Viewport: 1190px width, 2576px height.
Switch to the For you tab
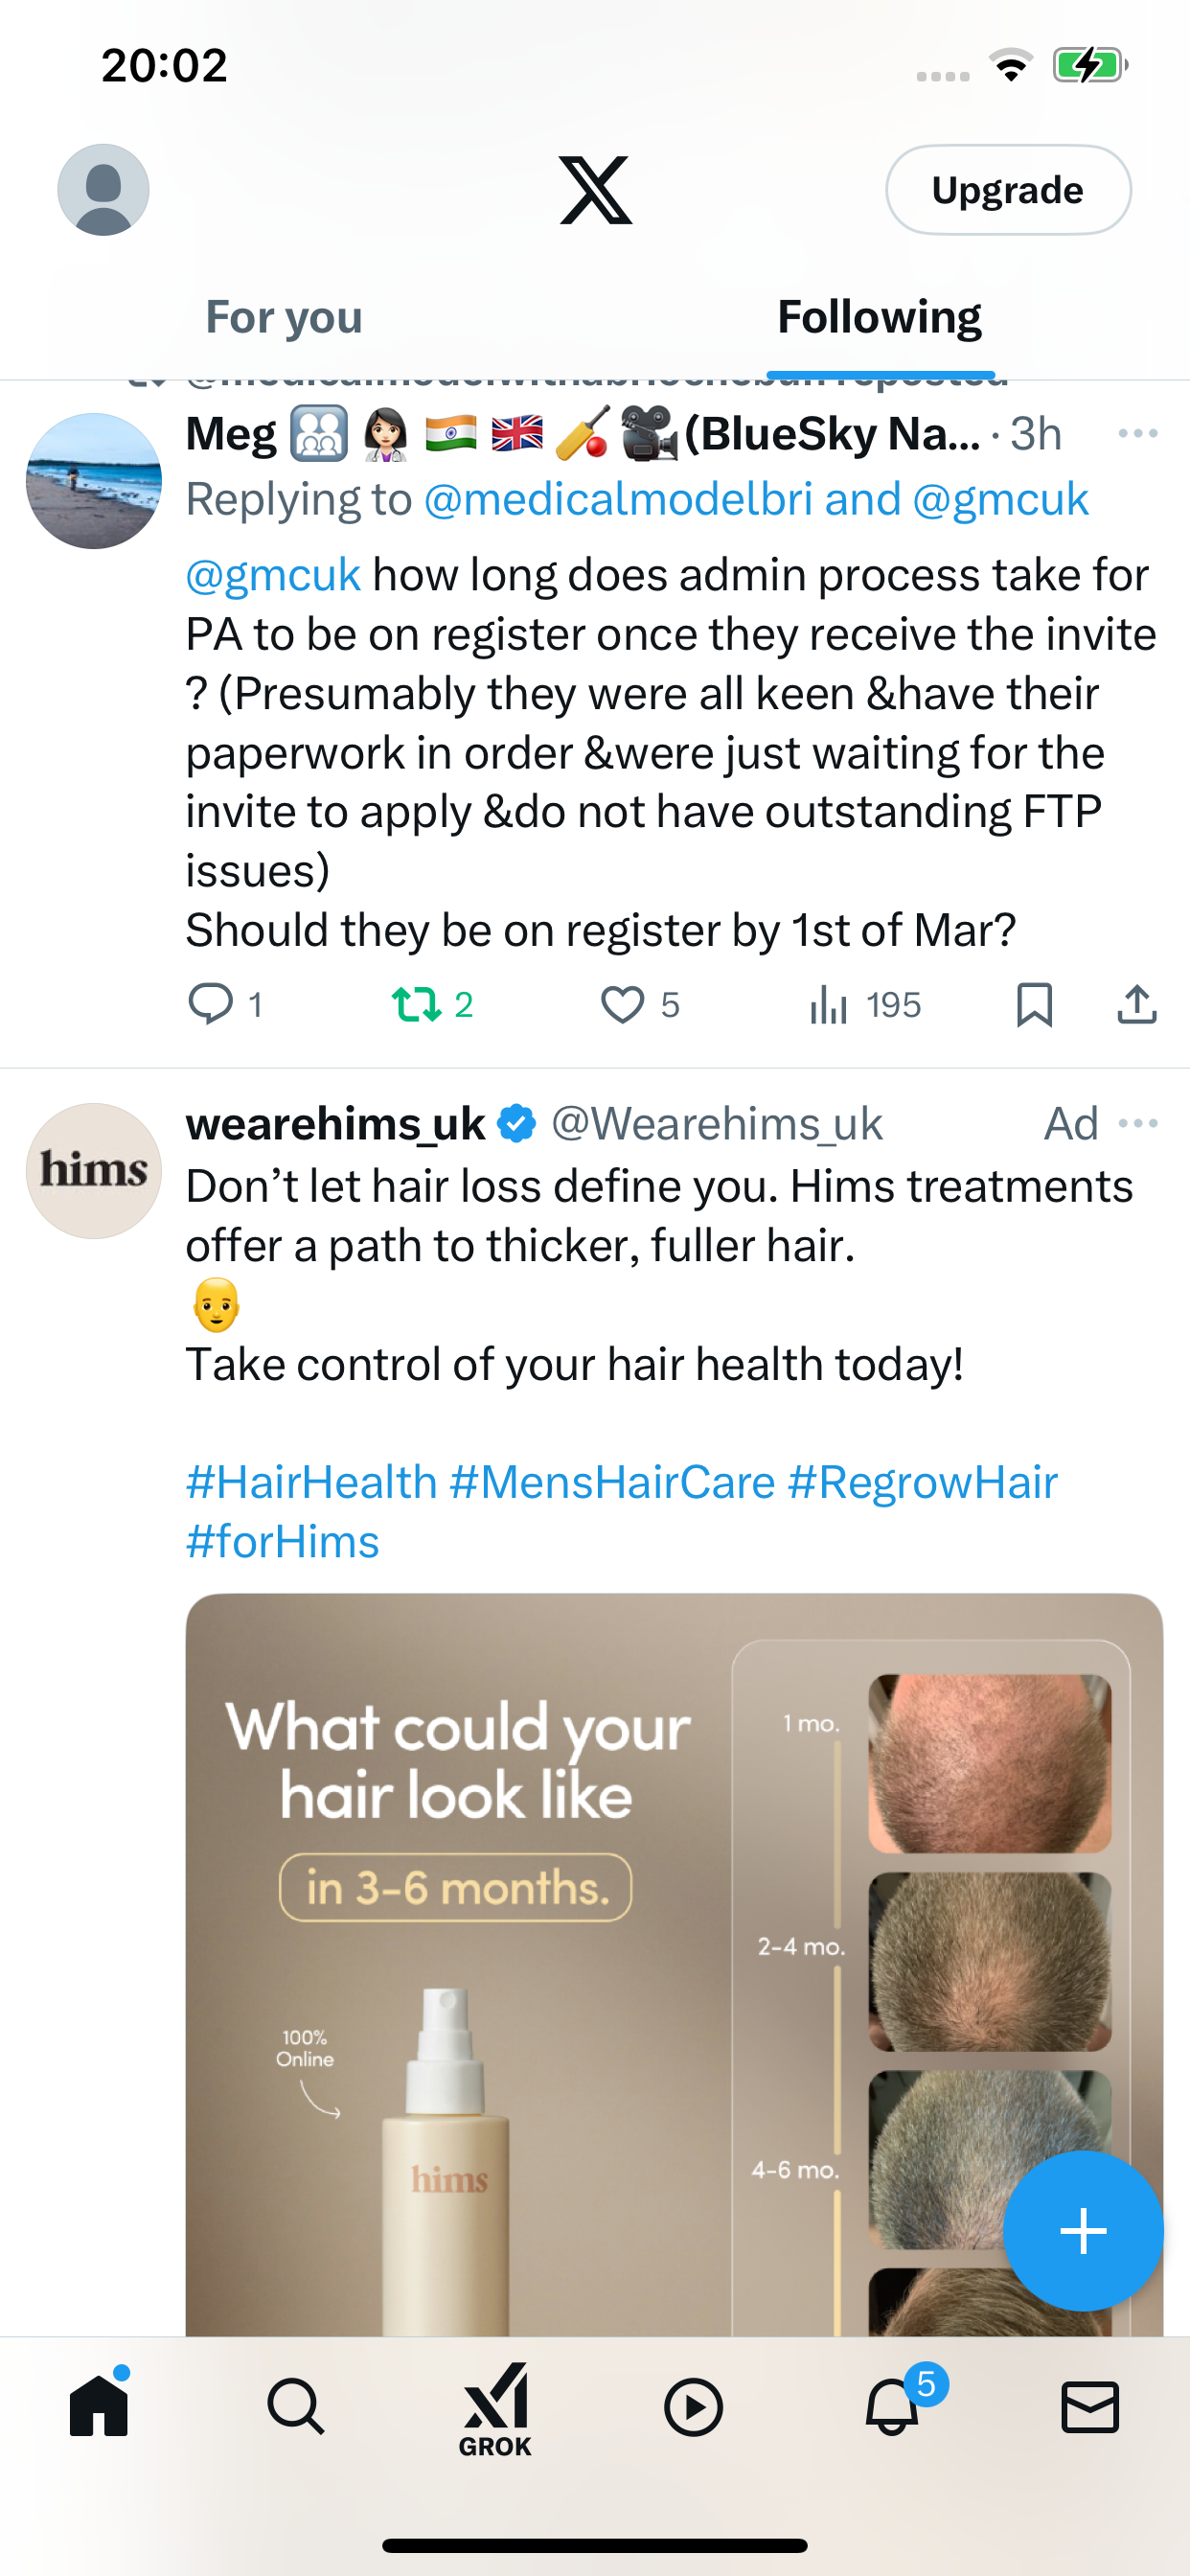click(x=284, y=317)
